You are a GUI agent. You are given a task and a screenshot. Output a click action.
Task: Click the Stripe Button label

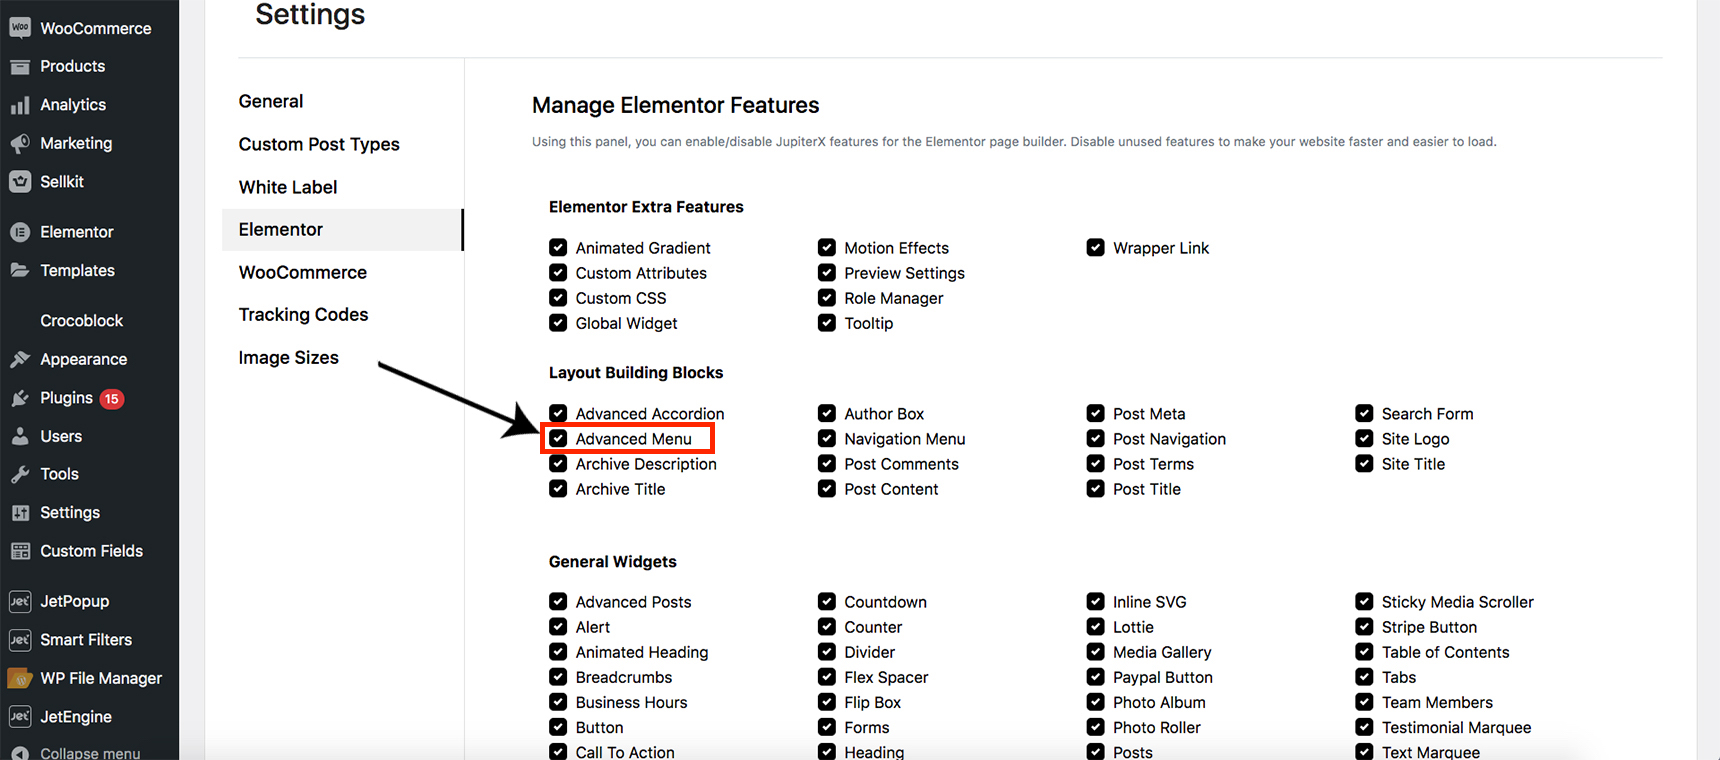pyautogui.click(x=1429, y=627)
